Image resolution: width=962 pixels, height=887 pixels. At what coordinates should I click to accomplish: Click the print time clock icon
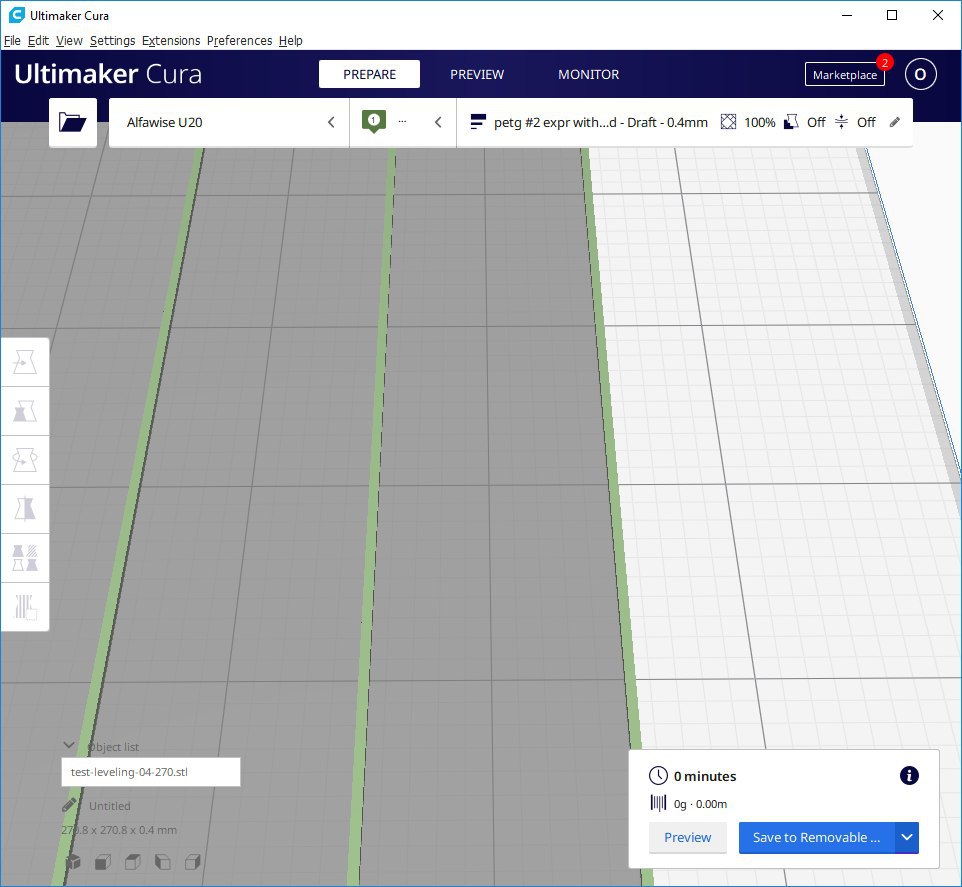(x=658, y=775)
